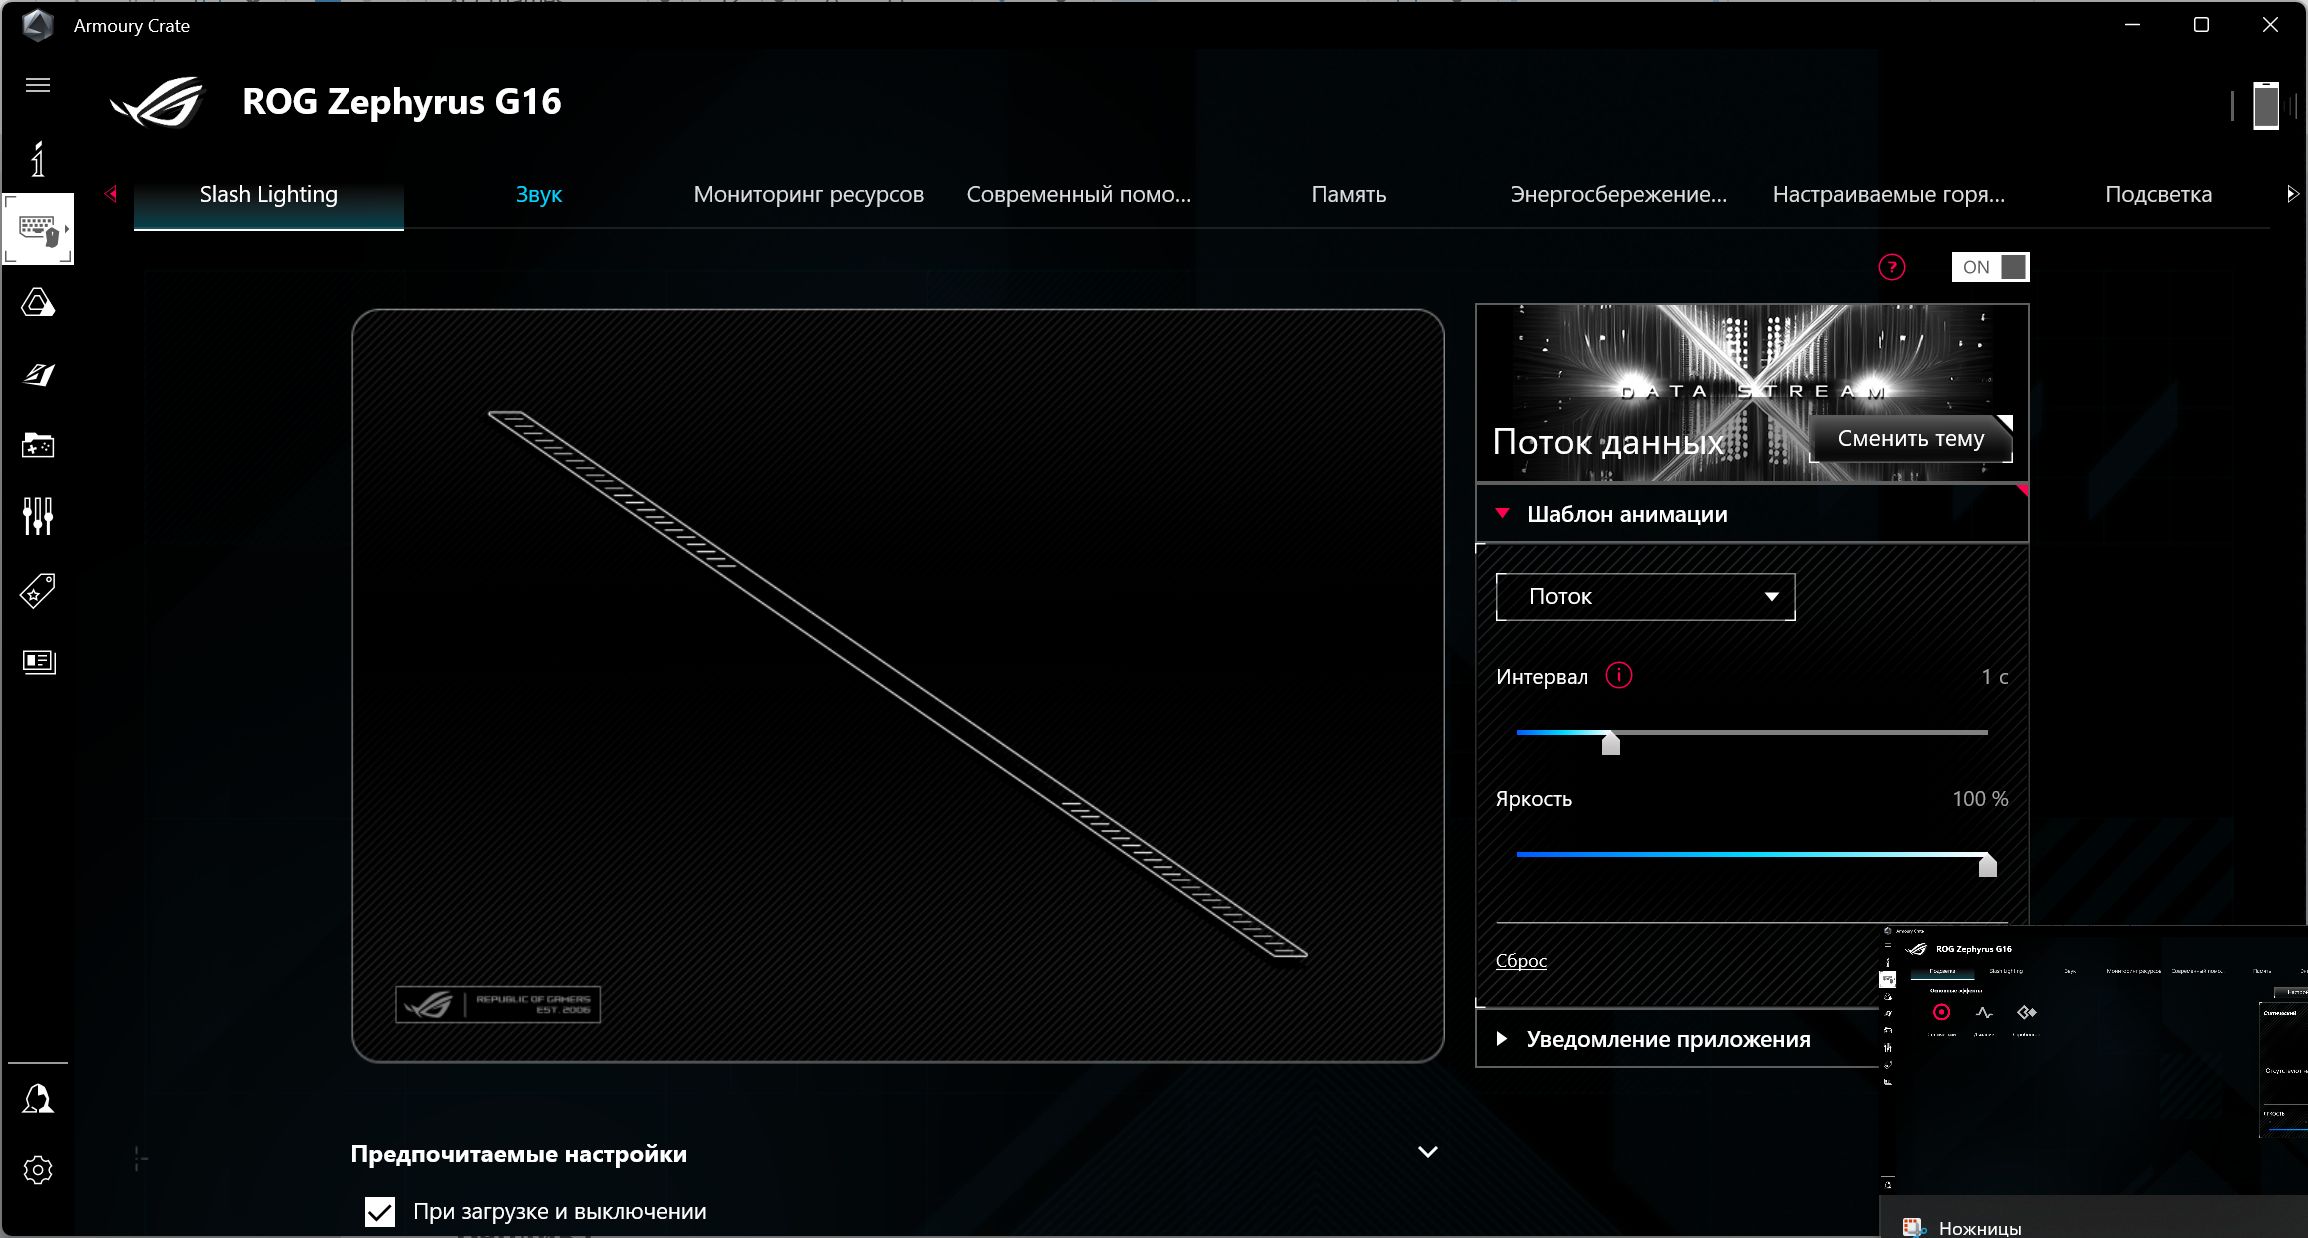Click the ROG eye logo header
The width and height of the screenshot is (2308, 1238).
click(x=158, y=102)
